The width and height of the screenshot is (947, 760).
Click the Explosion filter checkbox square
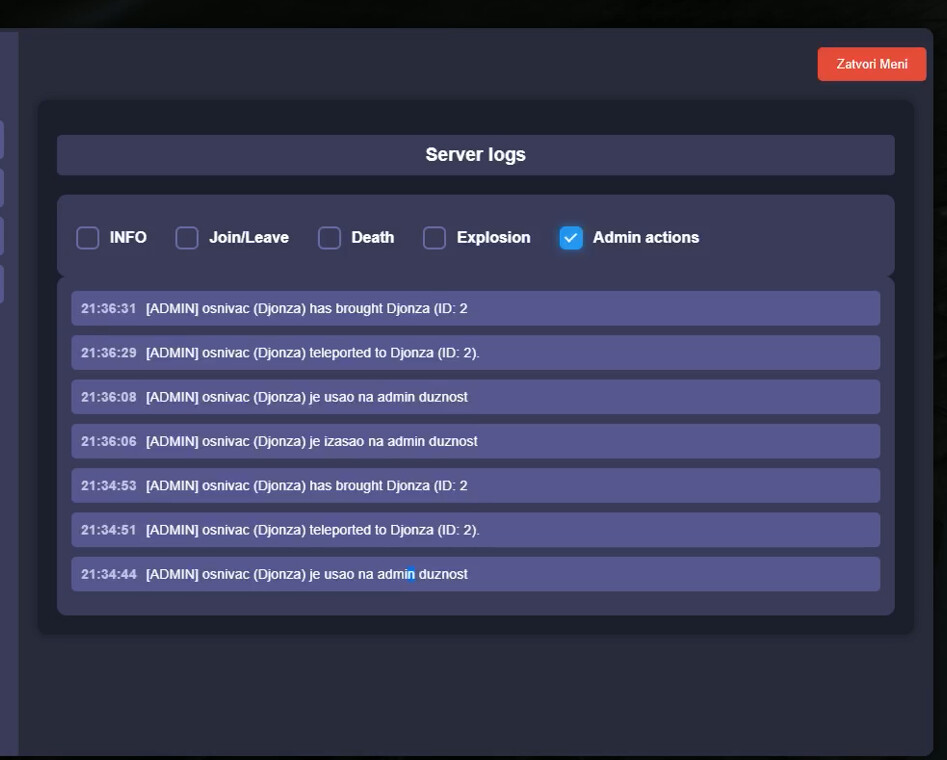(x=434, y=238)
